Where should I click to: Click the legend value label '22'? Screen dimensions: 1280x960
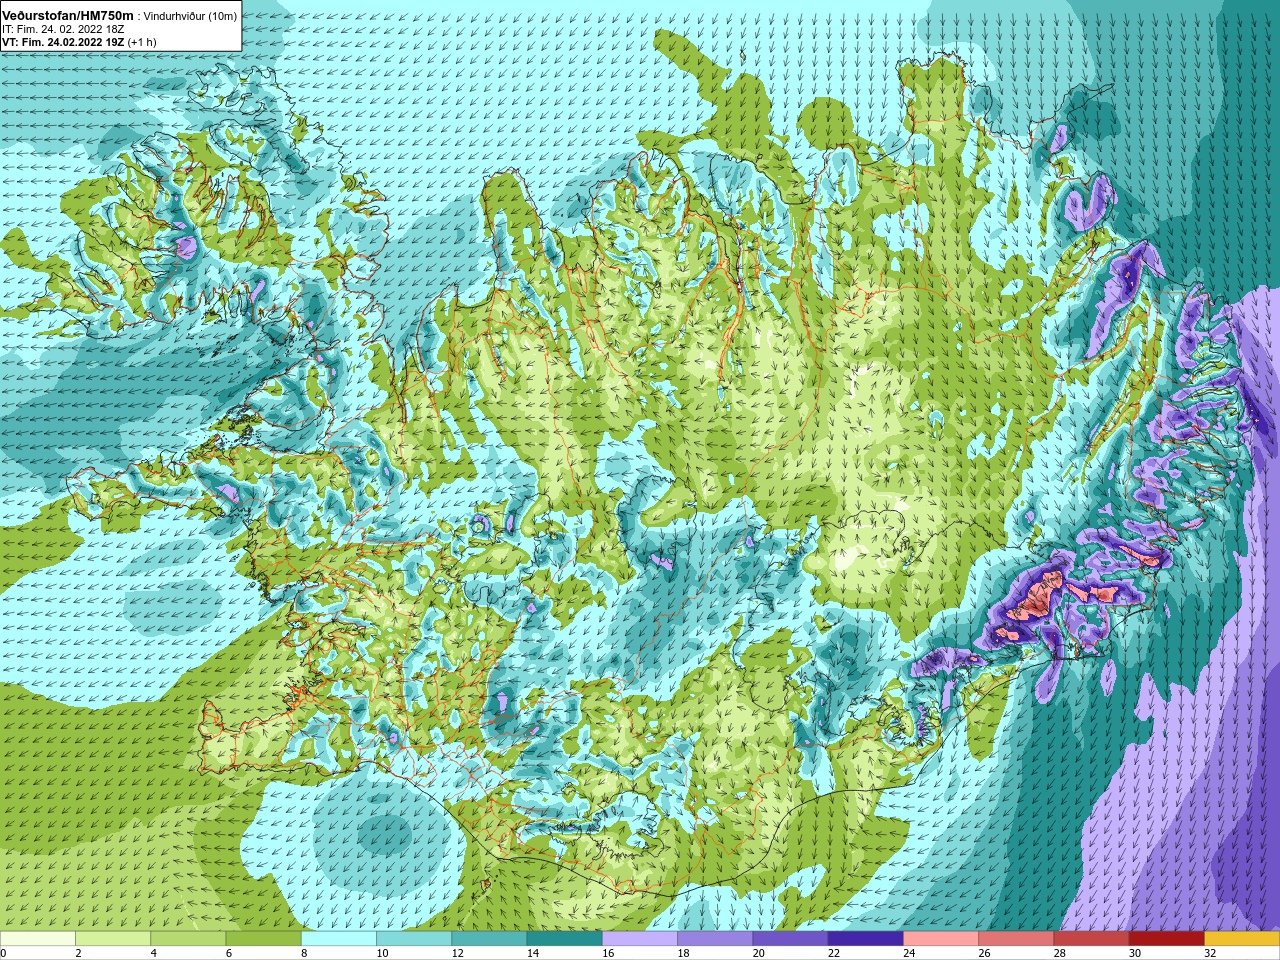[834, 953]
